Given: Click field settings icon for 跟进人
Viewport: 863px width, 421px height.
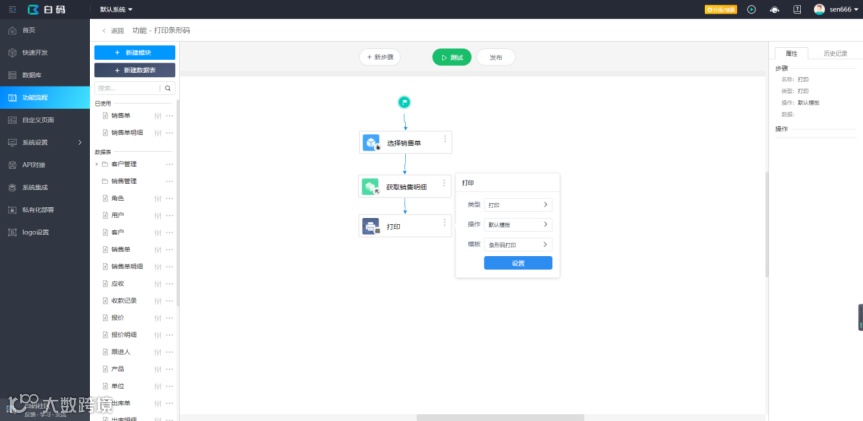Looking at the screenshot, I should pyautogui.click(x=158, y=352).
